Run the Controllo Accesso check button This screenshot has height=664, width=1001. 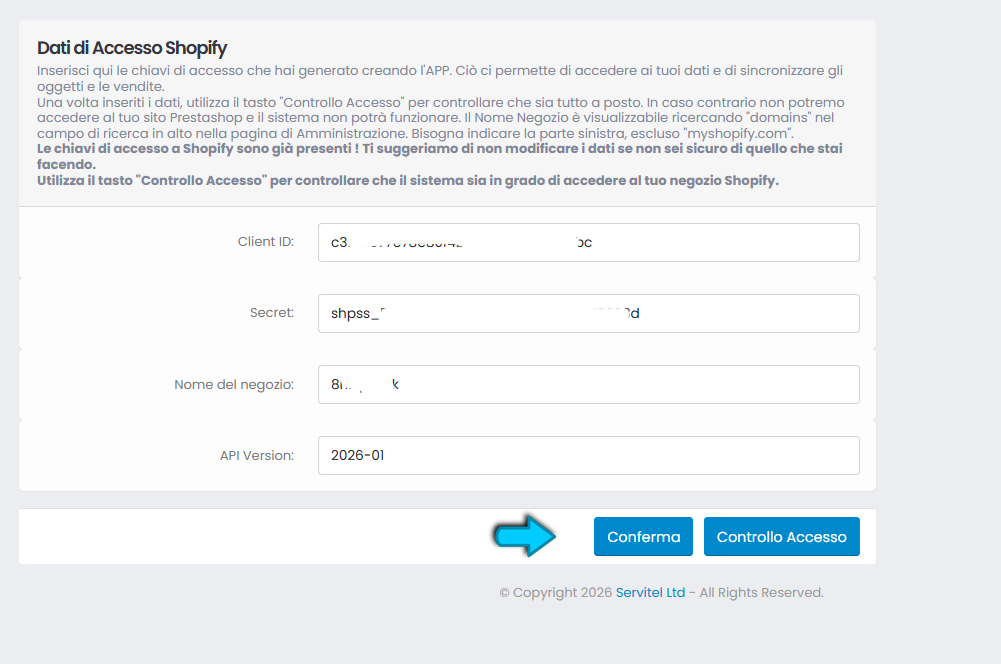(781, 536)
